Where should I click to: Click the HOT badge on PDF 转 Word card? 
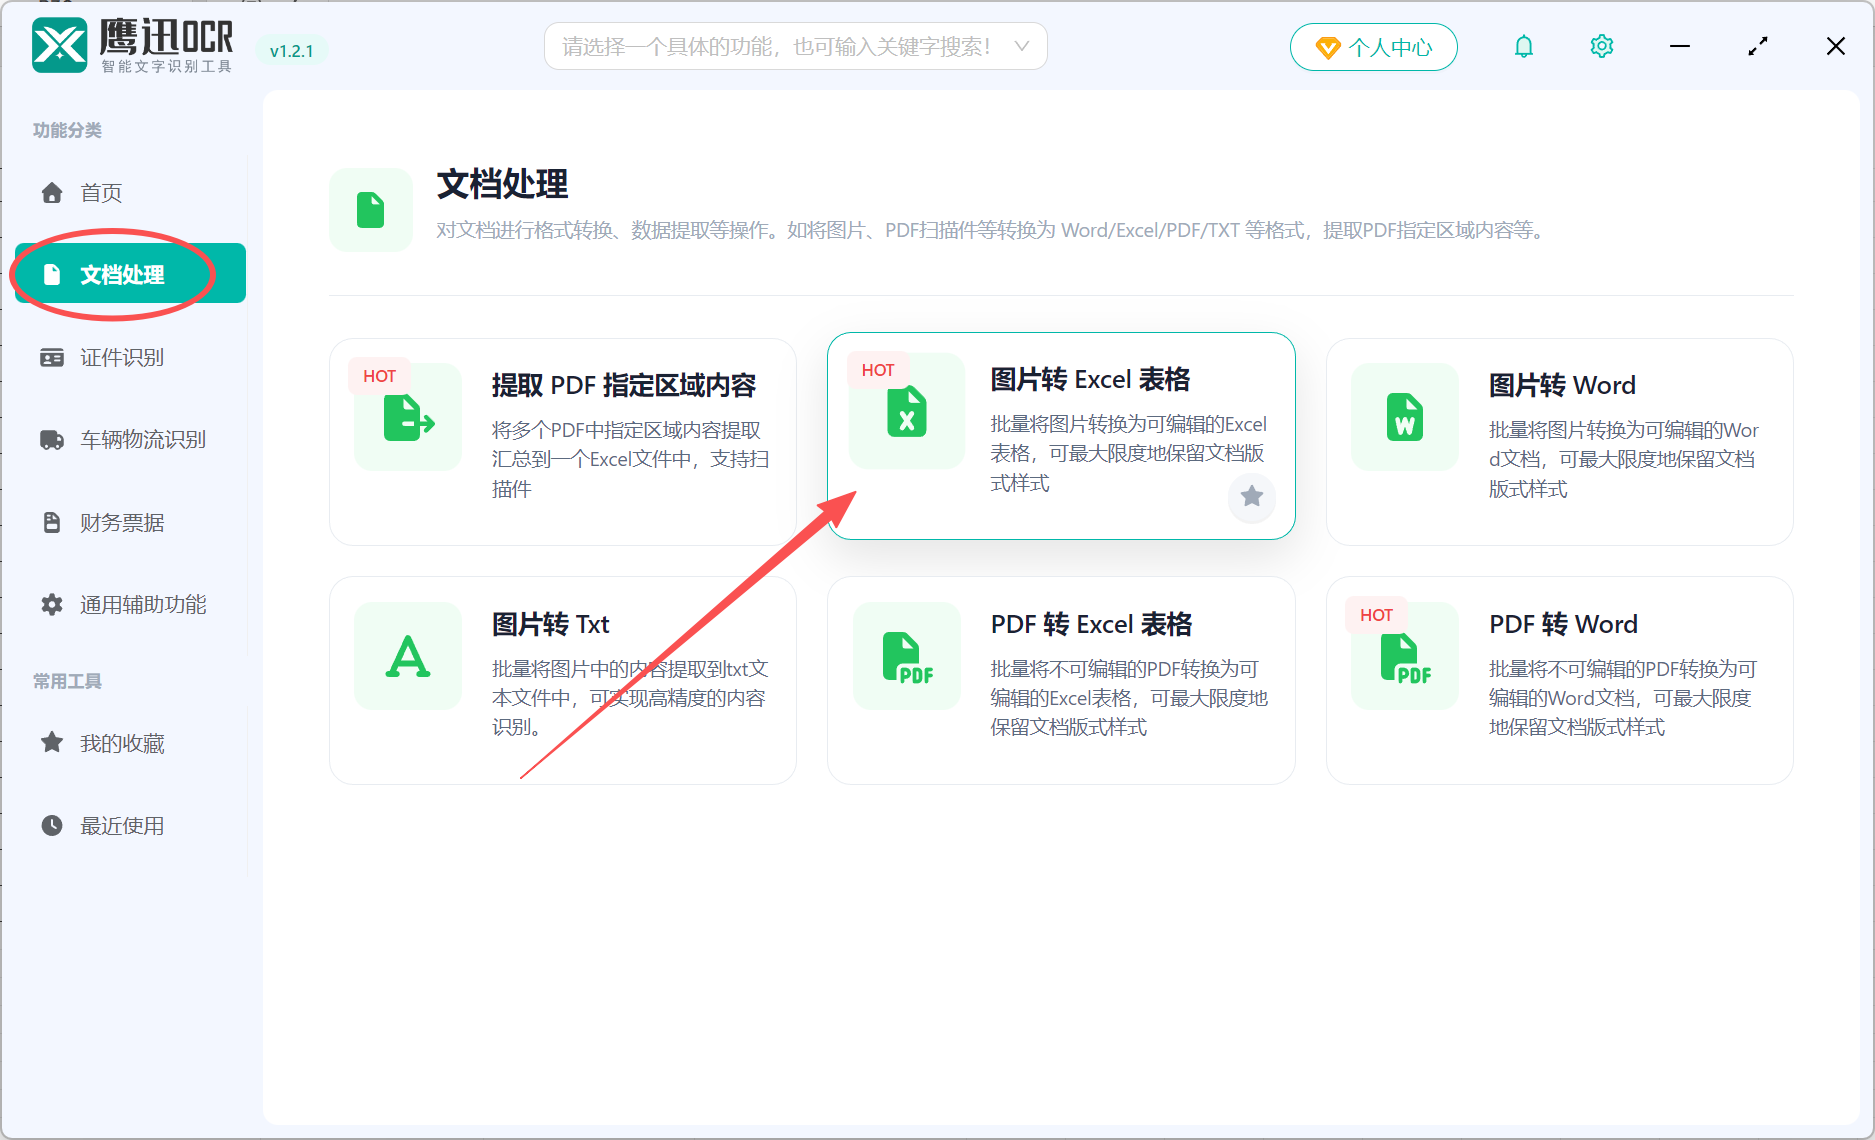click(1376, 615)
